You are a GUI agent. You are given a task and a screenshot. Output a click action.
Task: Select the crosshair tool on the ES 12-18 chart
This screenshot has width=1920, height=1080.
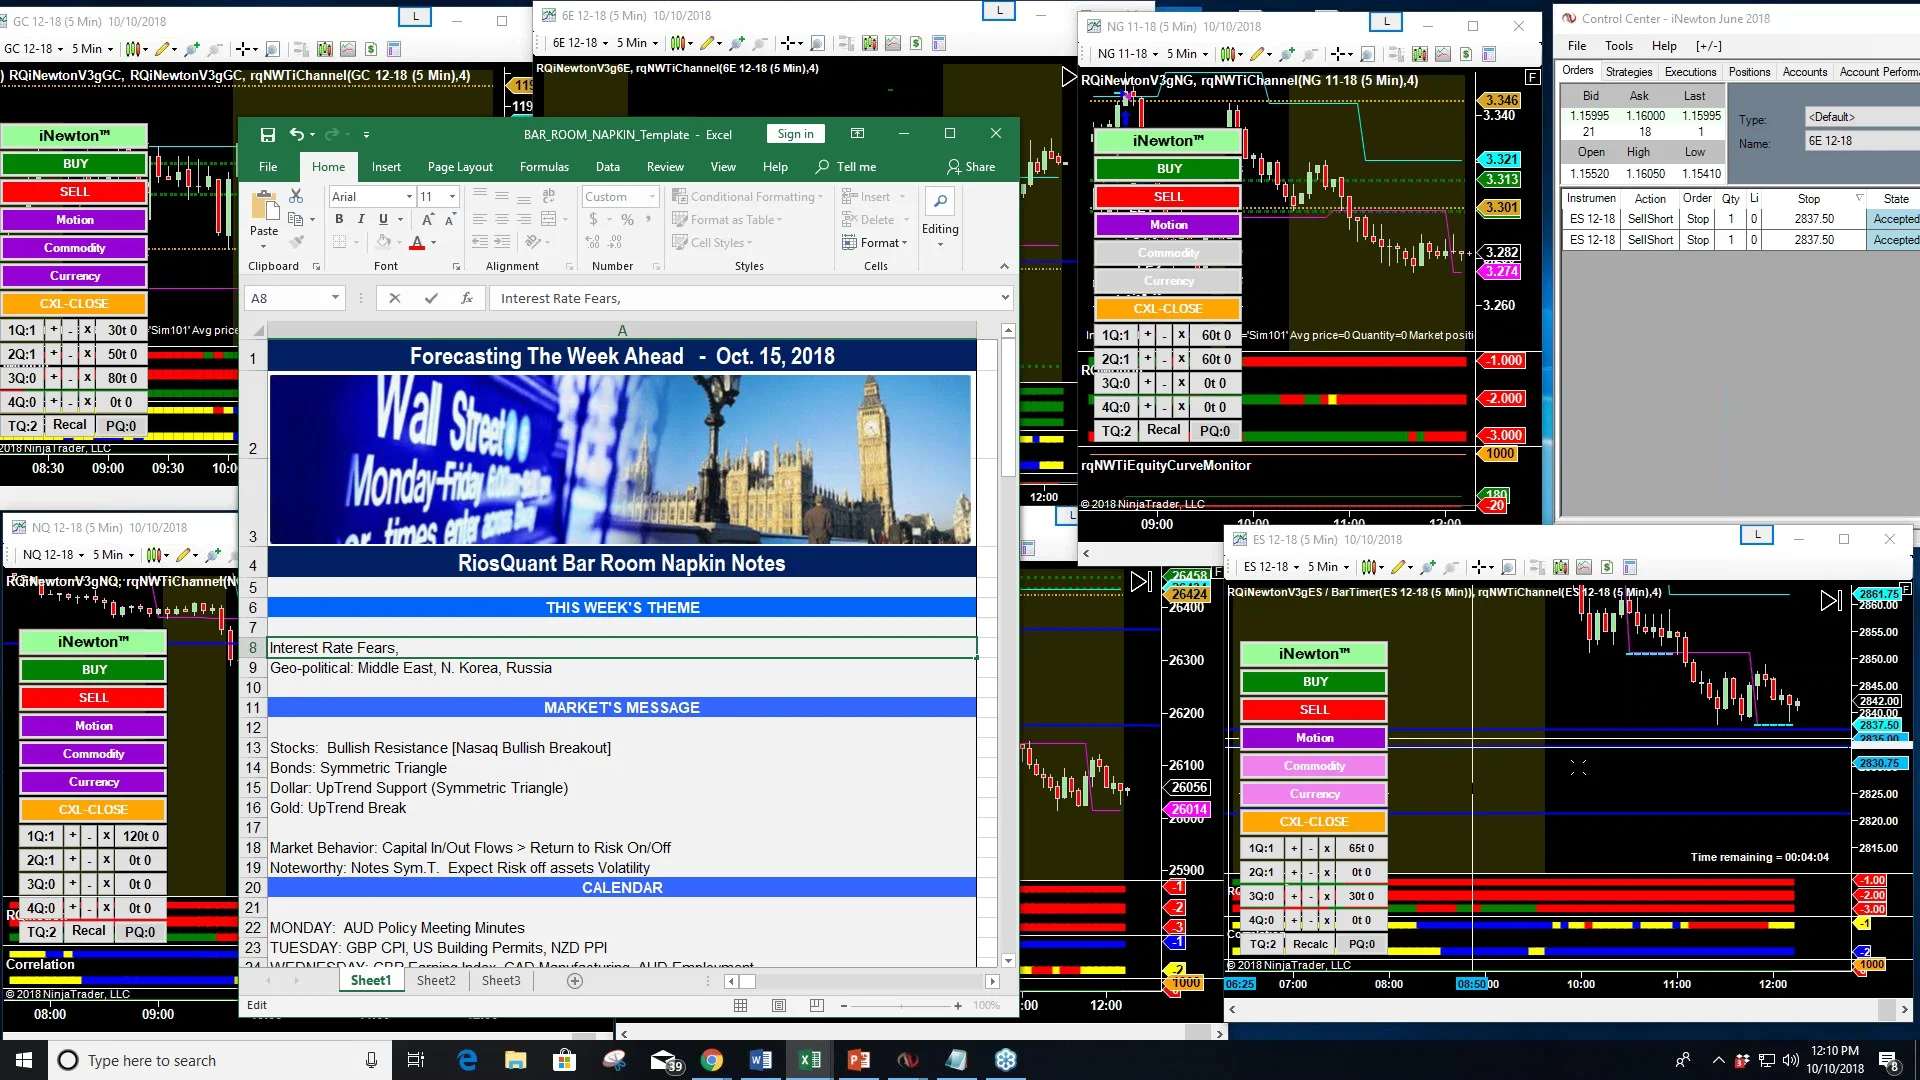(x=1479, y=567)
